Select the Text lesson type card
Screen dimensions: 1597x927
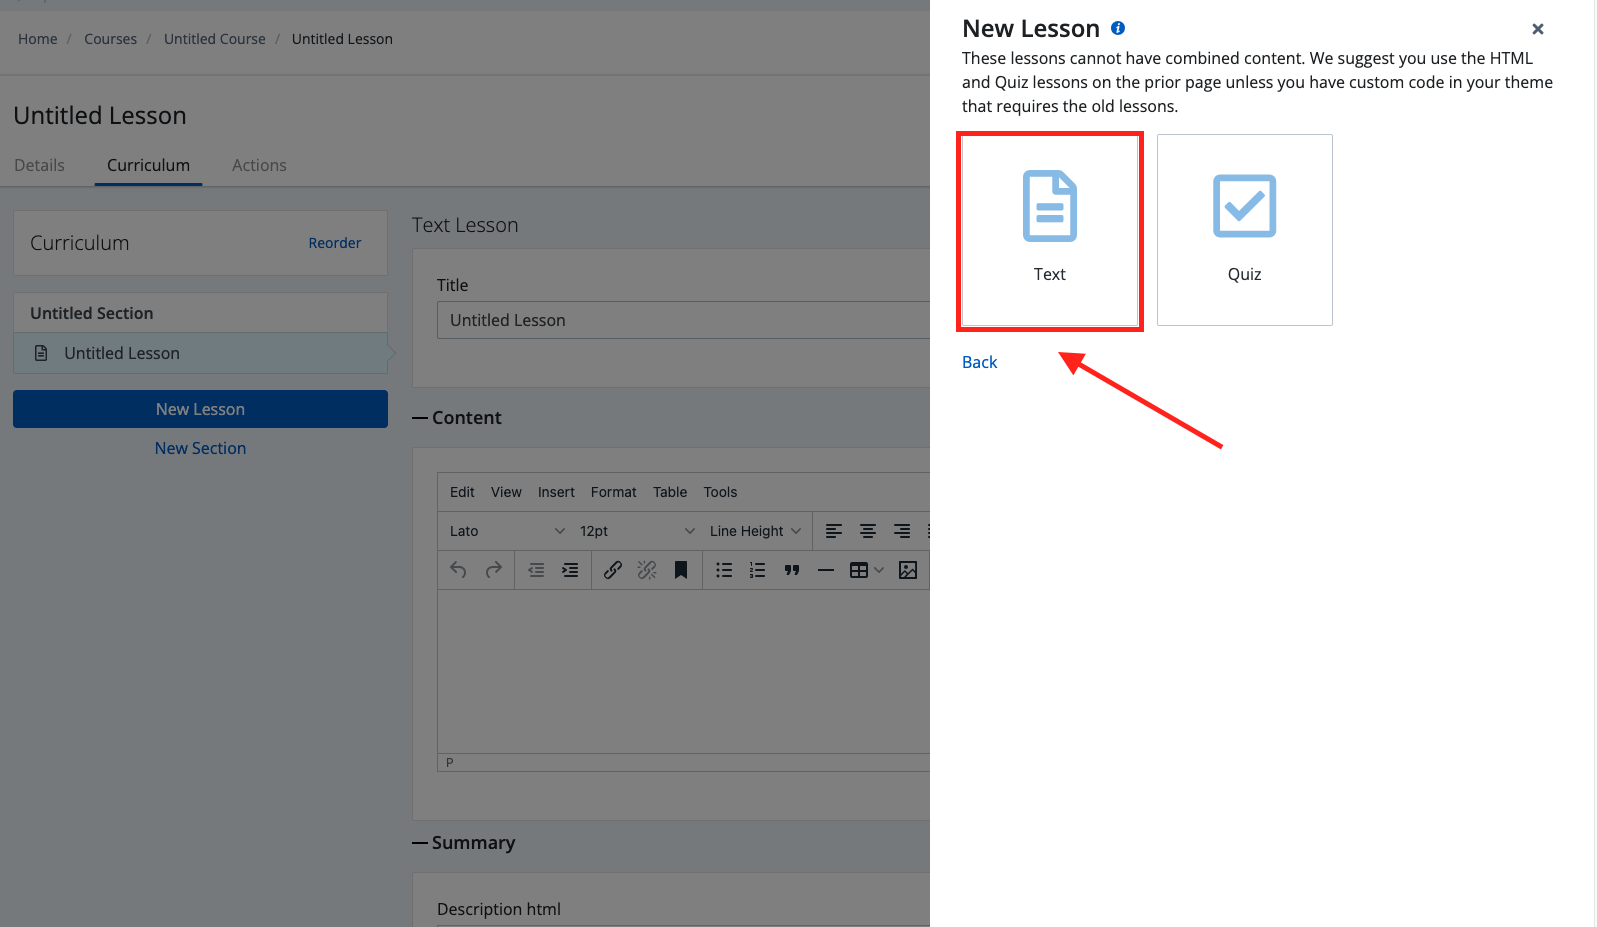(1049, 230)
